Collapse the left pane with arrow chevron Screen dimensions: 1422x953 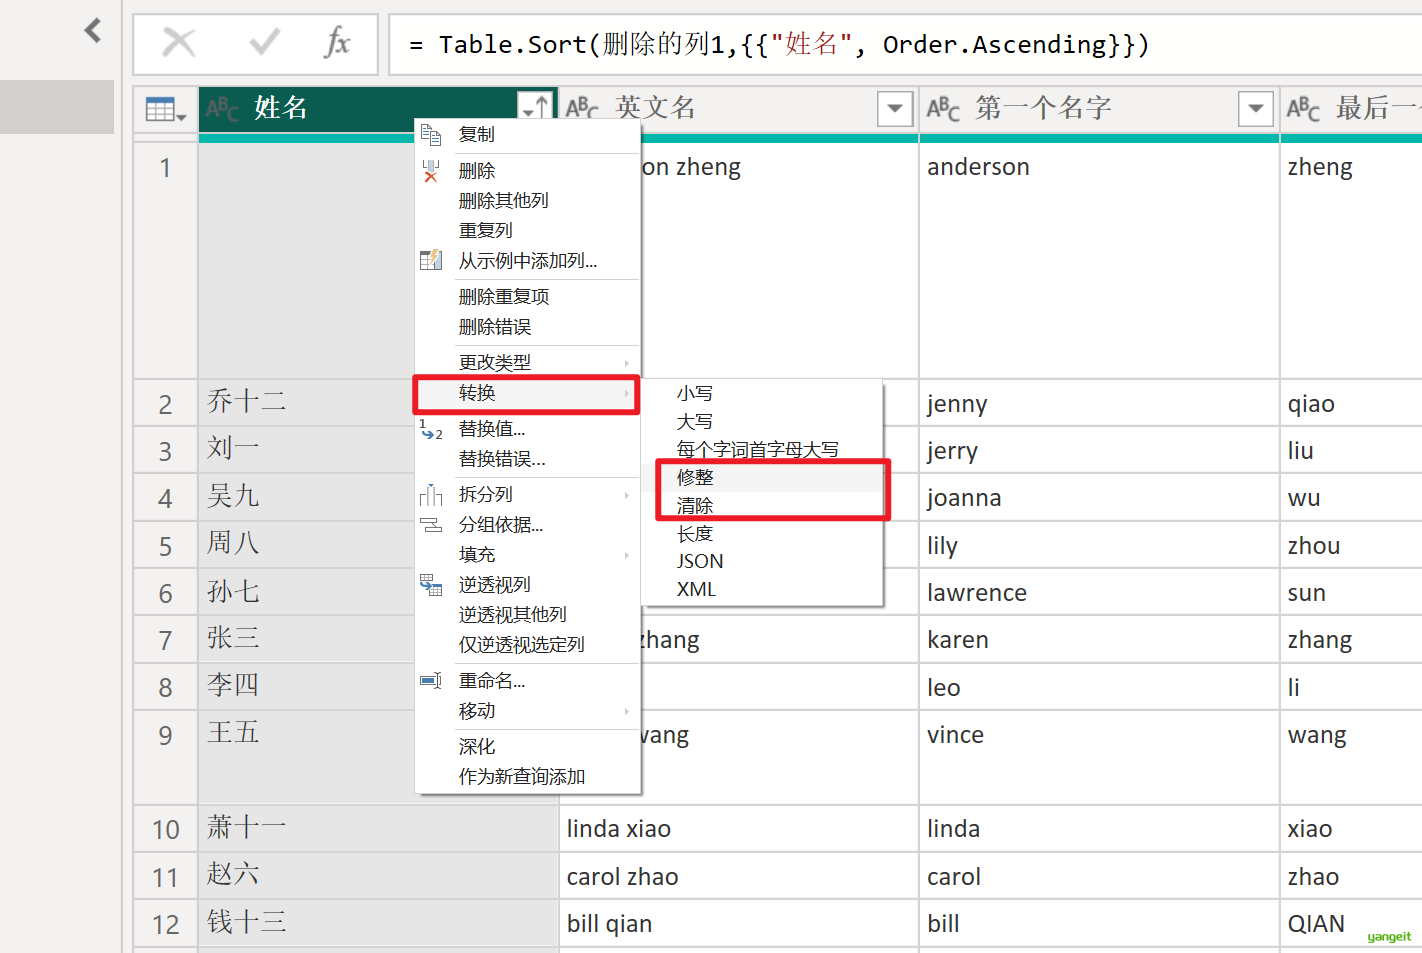click(93, 30)
